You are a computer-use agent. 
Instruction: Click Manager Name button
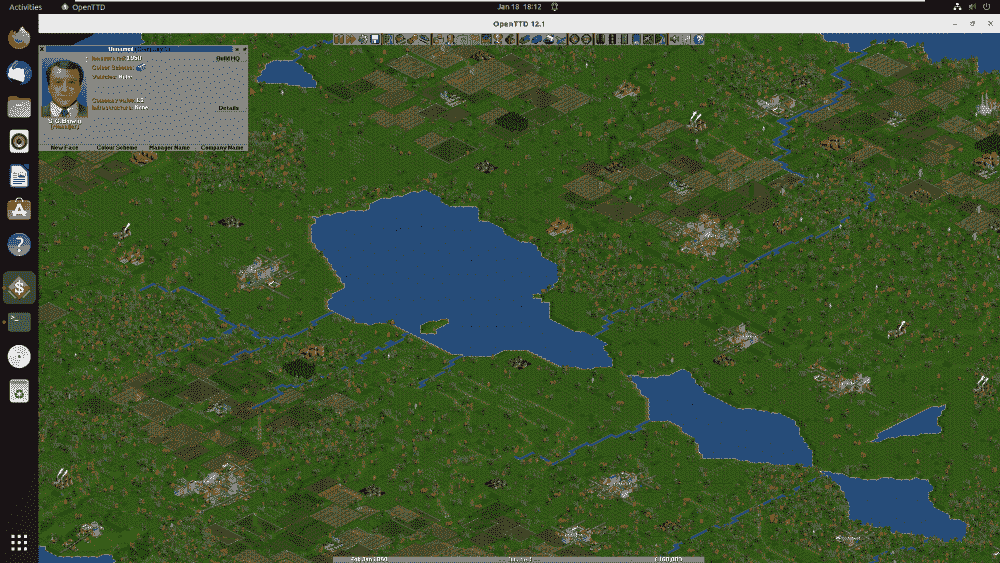coord(169,147)
